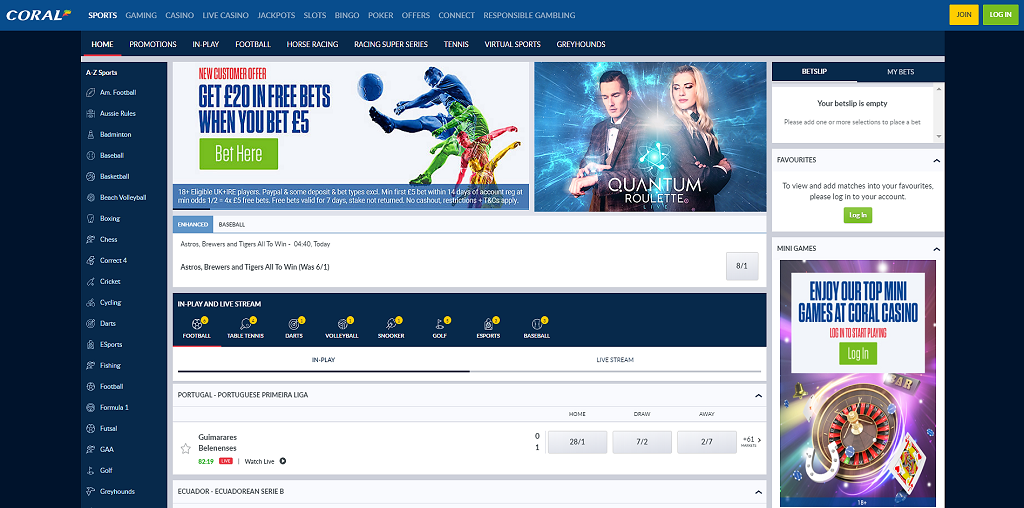The height and width of the screenshot is (508, 1024).
Task: Select the Fishing icon
Action: [91, 366]
